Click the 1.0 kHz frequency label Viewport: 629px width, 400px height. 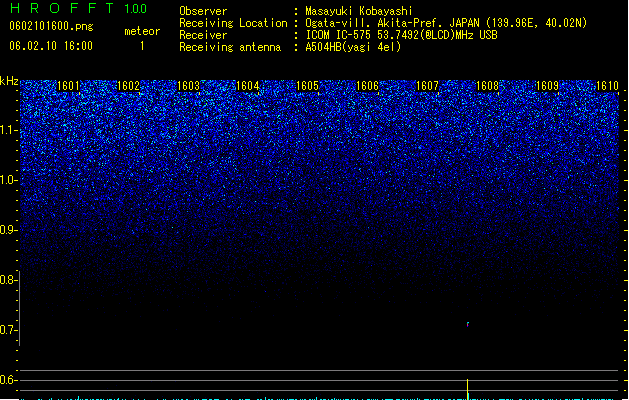pos(8,180)
